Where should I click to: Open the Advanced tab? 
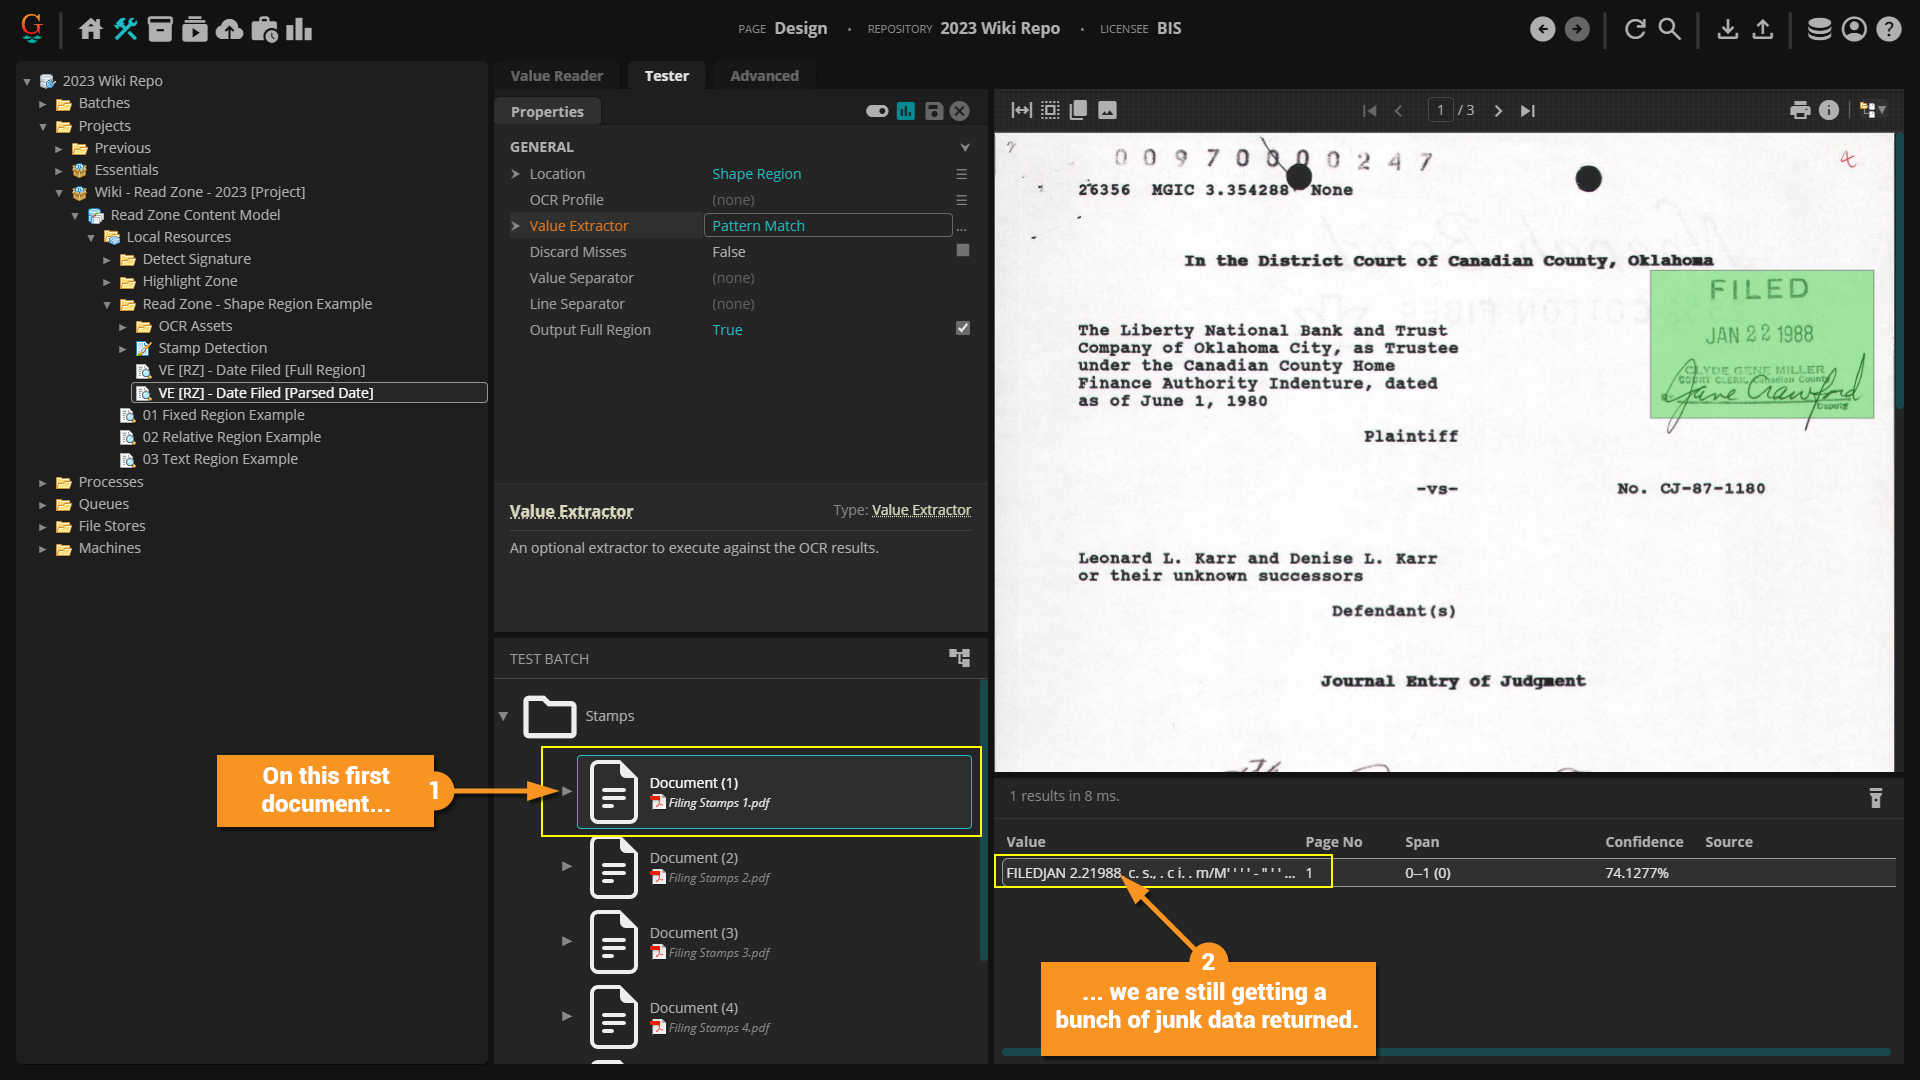(x=764, y=76)
